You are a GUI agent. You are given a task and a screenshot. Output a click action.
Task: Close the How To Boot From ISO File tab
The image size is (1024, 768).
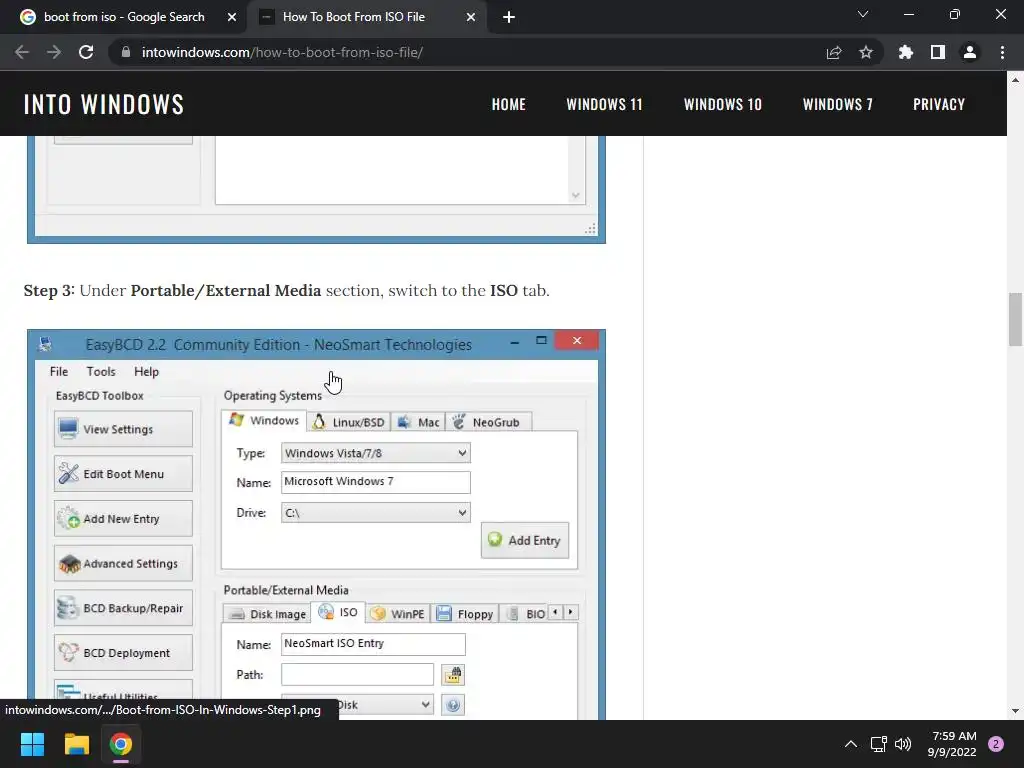tap(471, 17)
